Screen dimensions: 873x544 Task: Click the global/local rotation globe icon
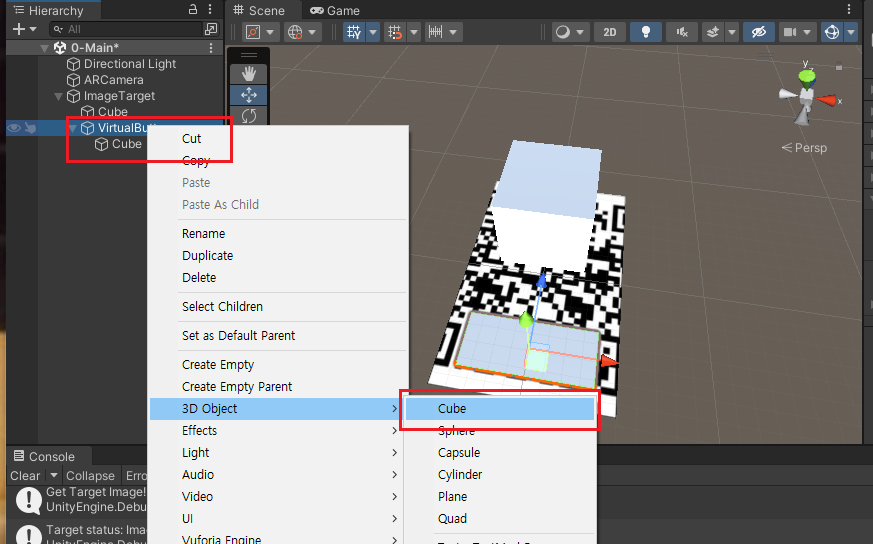[x=295, y=32]
